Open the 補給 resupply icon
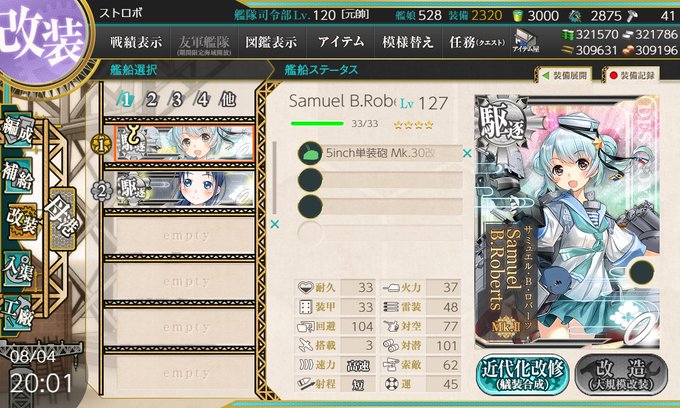The width and height of the screenshot is (680, 408). (x=18, y=176)
